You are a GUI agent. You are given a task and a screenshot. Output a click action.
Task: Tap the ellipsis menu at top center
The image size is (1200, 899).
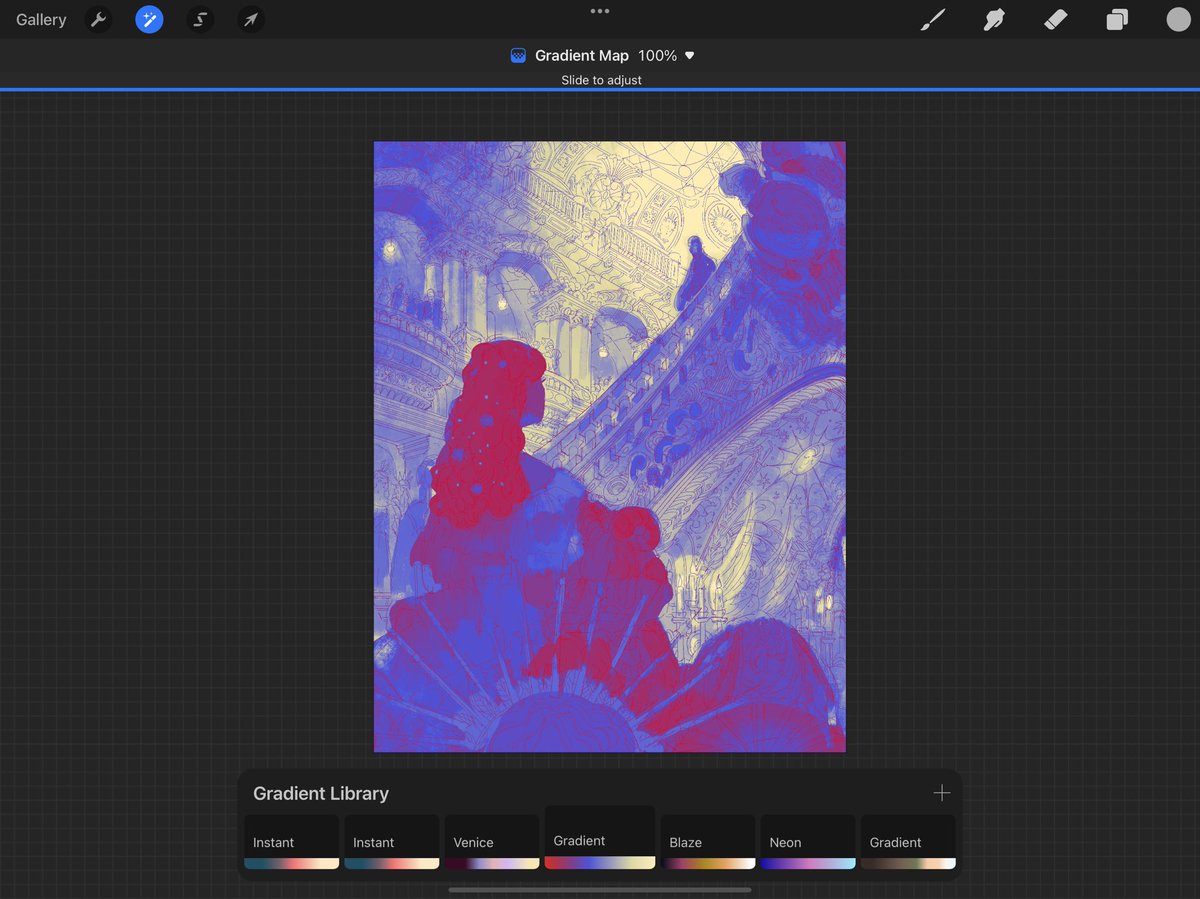599,11
